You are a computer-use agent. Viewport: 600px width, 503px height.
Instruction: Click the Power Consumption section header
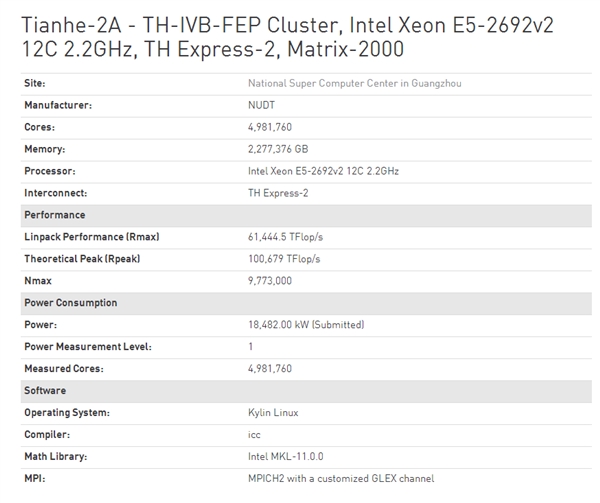click(x=70, y=303)
